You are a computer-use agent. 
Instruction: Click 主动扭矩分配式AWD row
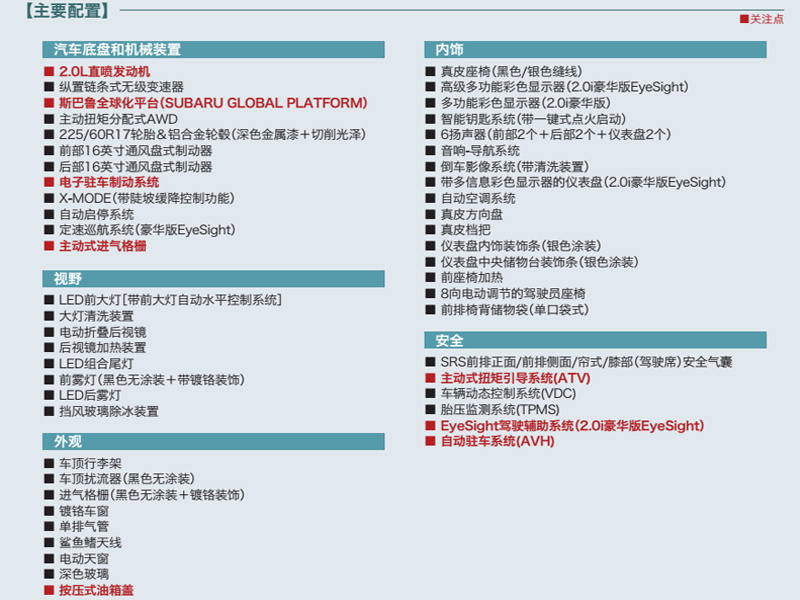pos(111,119)
